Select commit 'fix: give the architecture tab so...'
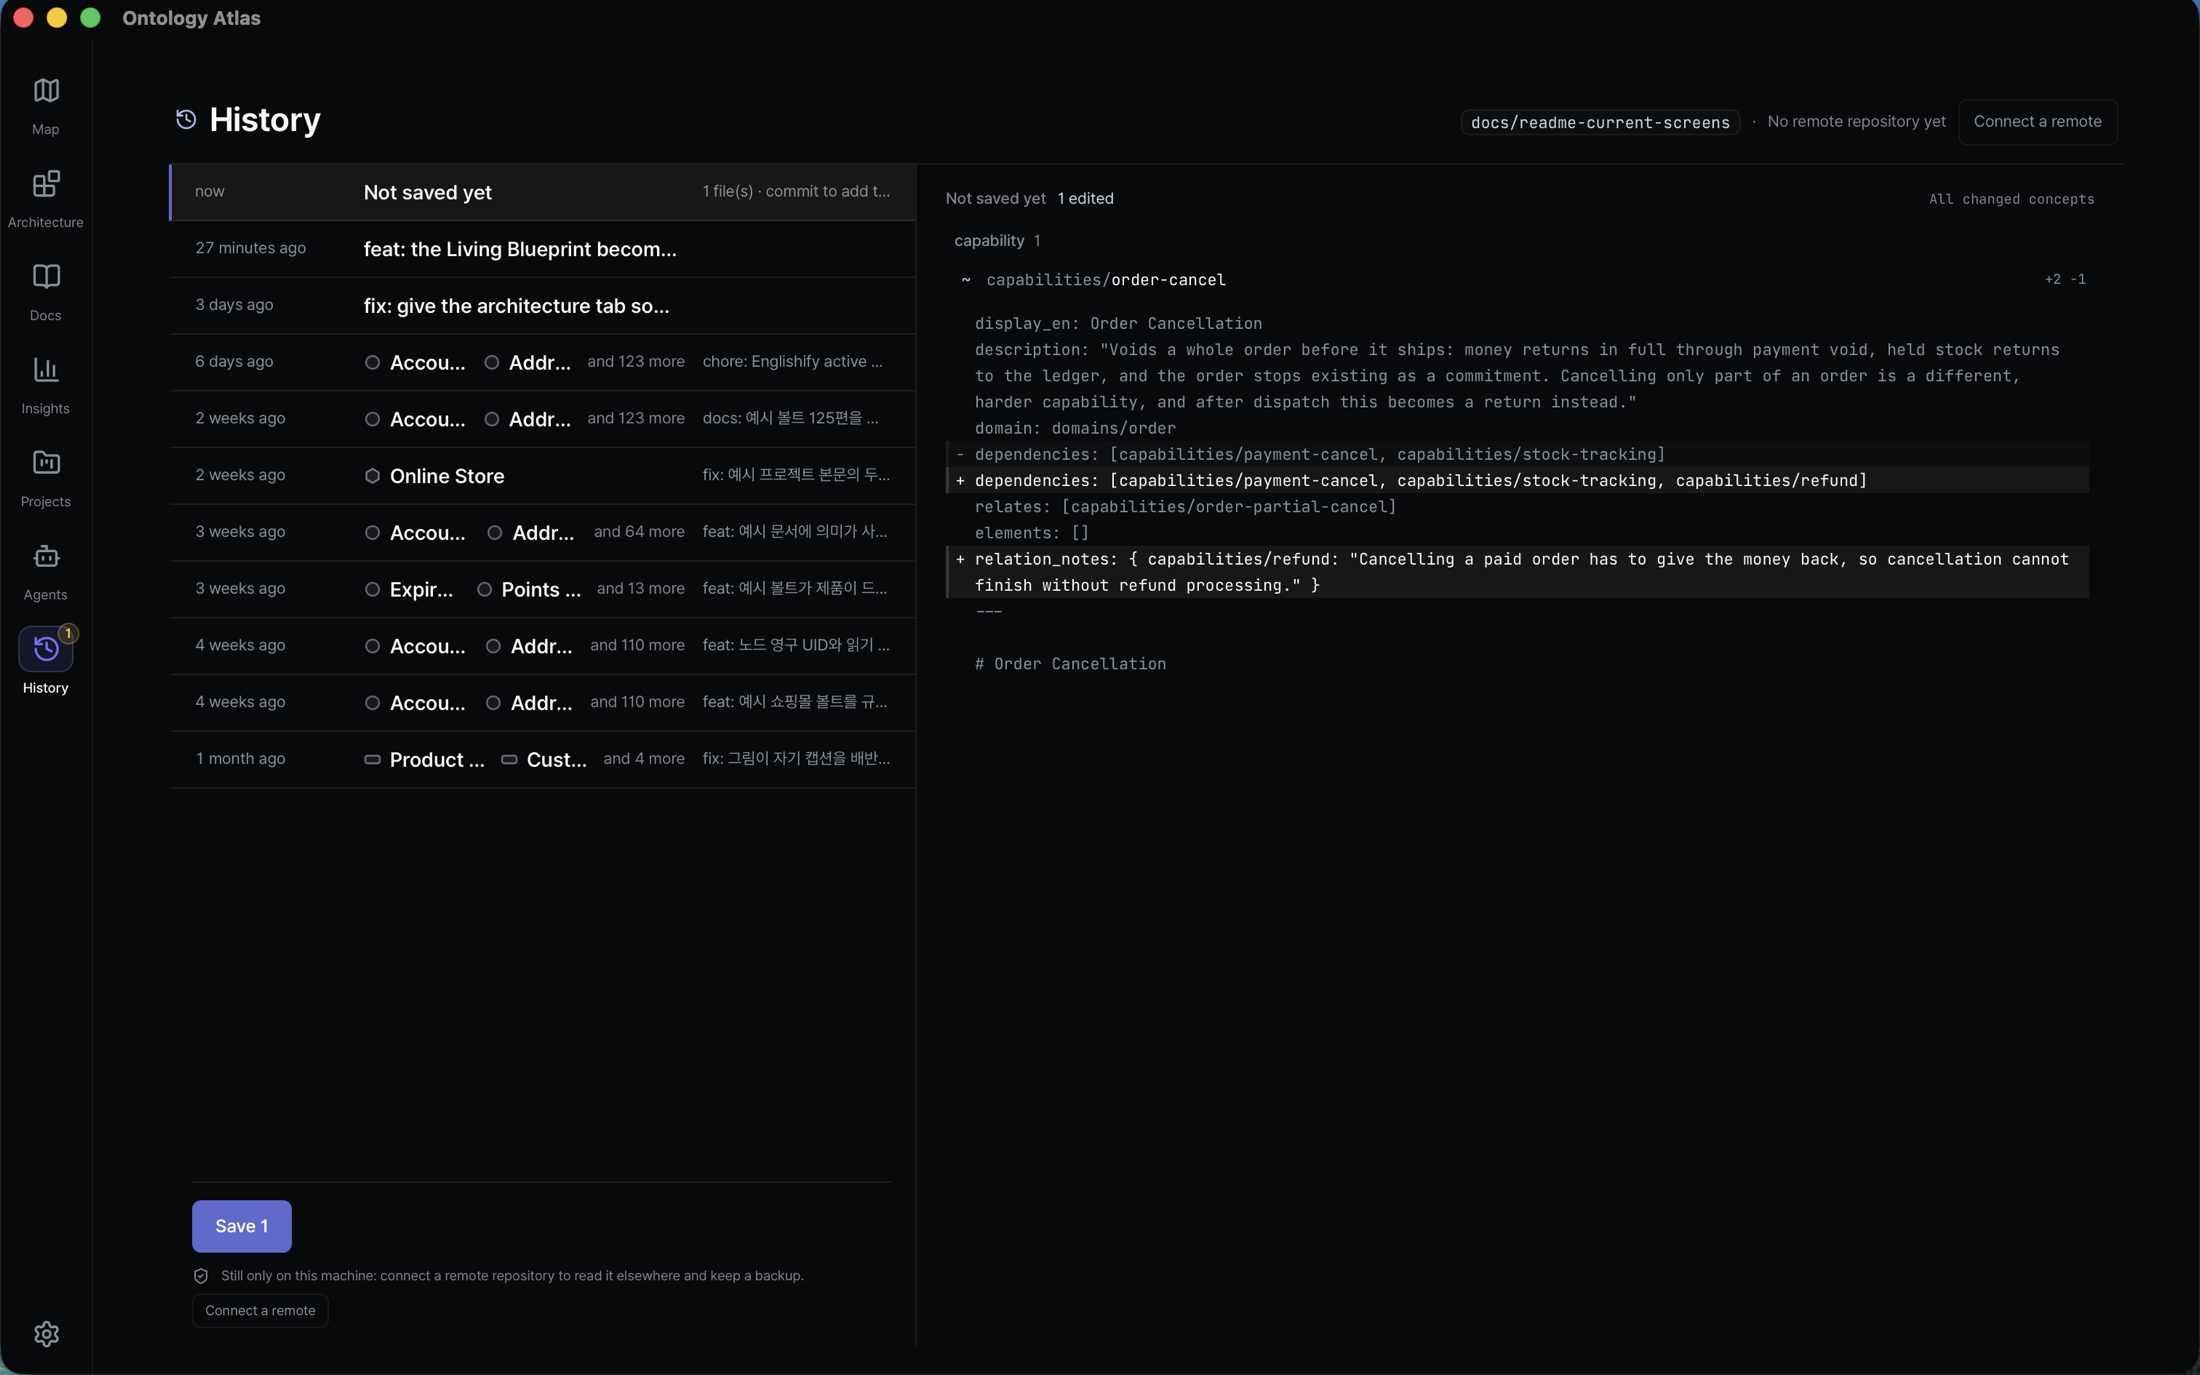2200x1375 pixels. (x=543, y=306)
